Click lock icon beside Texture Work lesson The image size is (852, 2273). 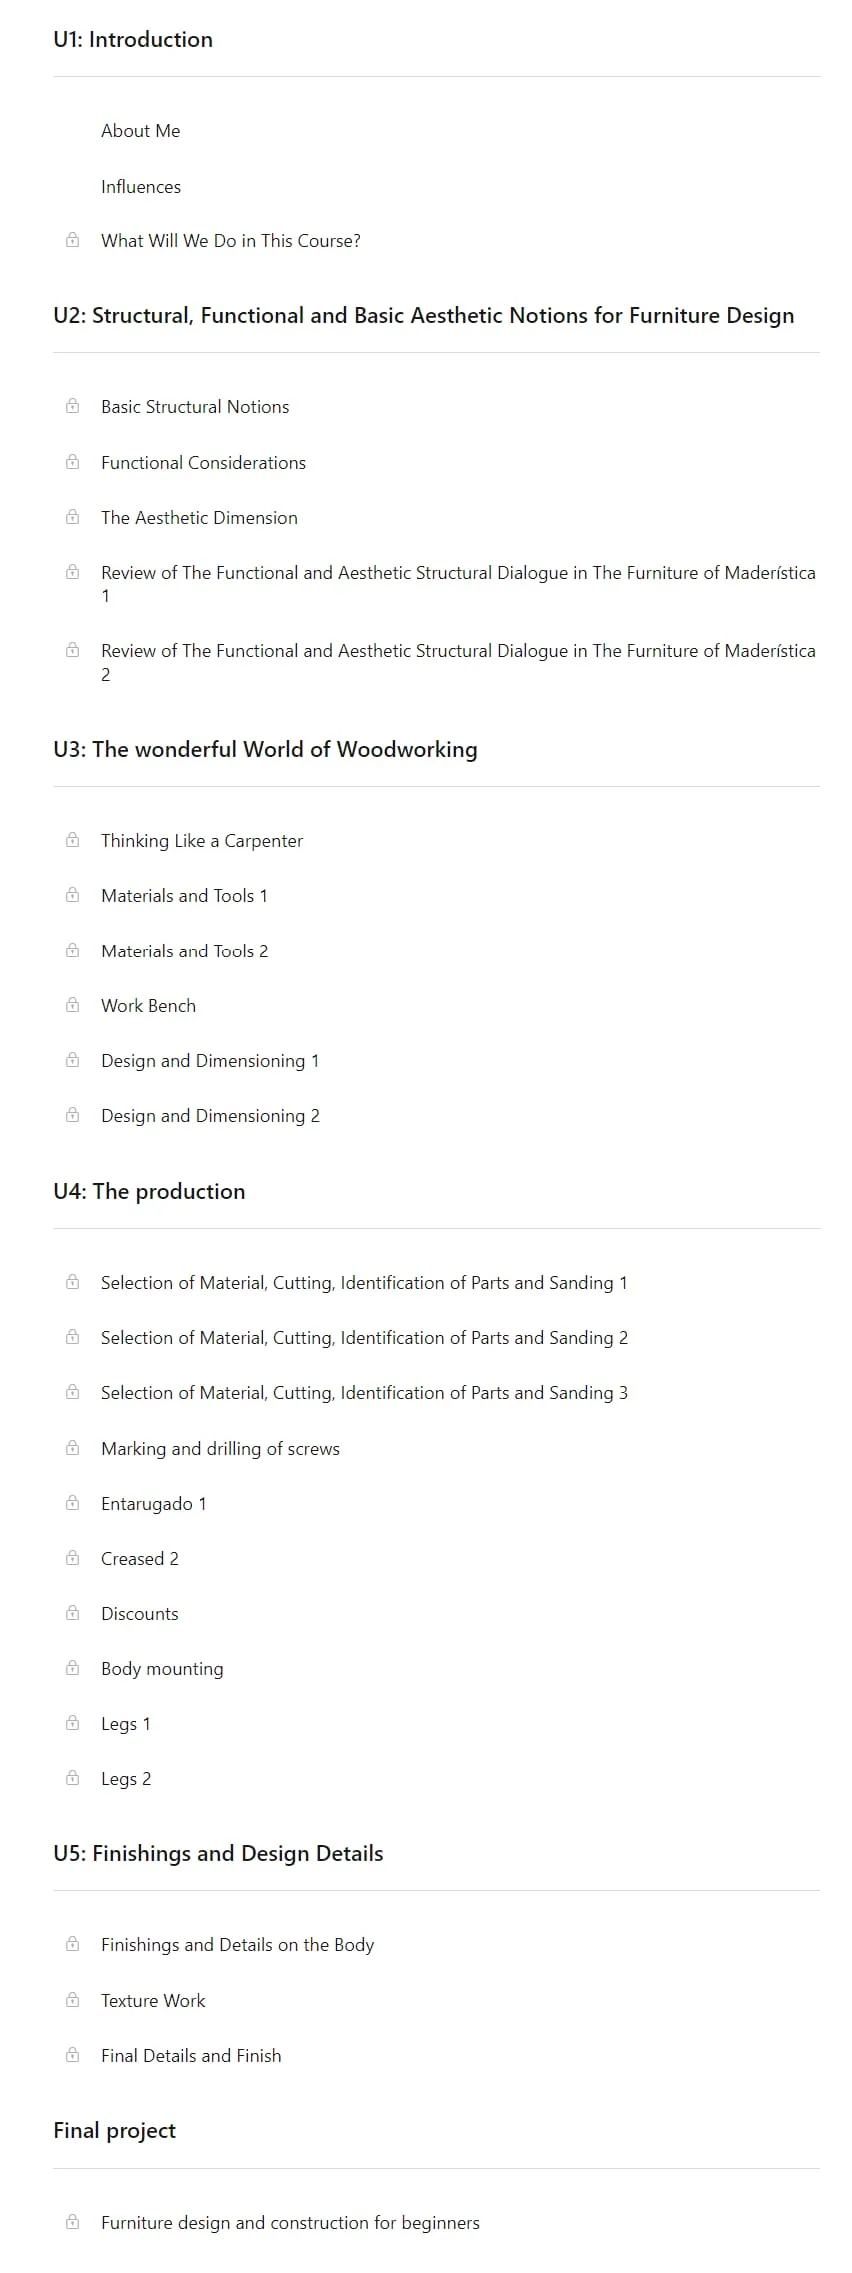72,2000
